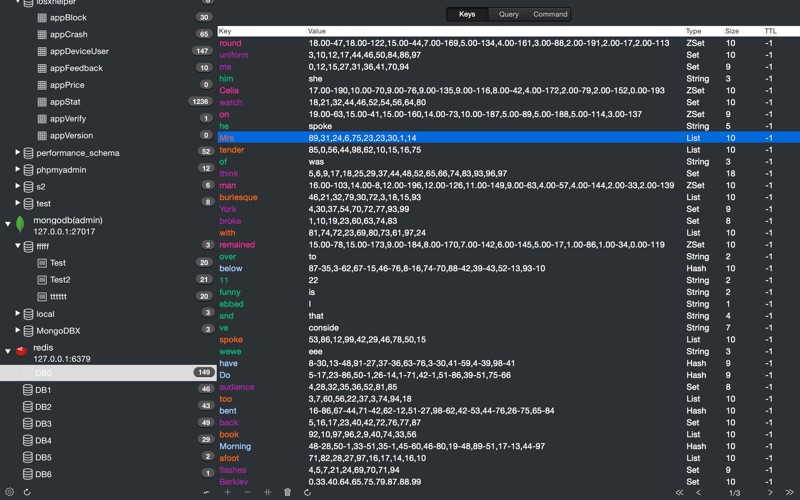800x500 pixels.
Task: Sort by the Value column header
Action: point(495,31)
